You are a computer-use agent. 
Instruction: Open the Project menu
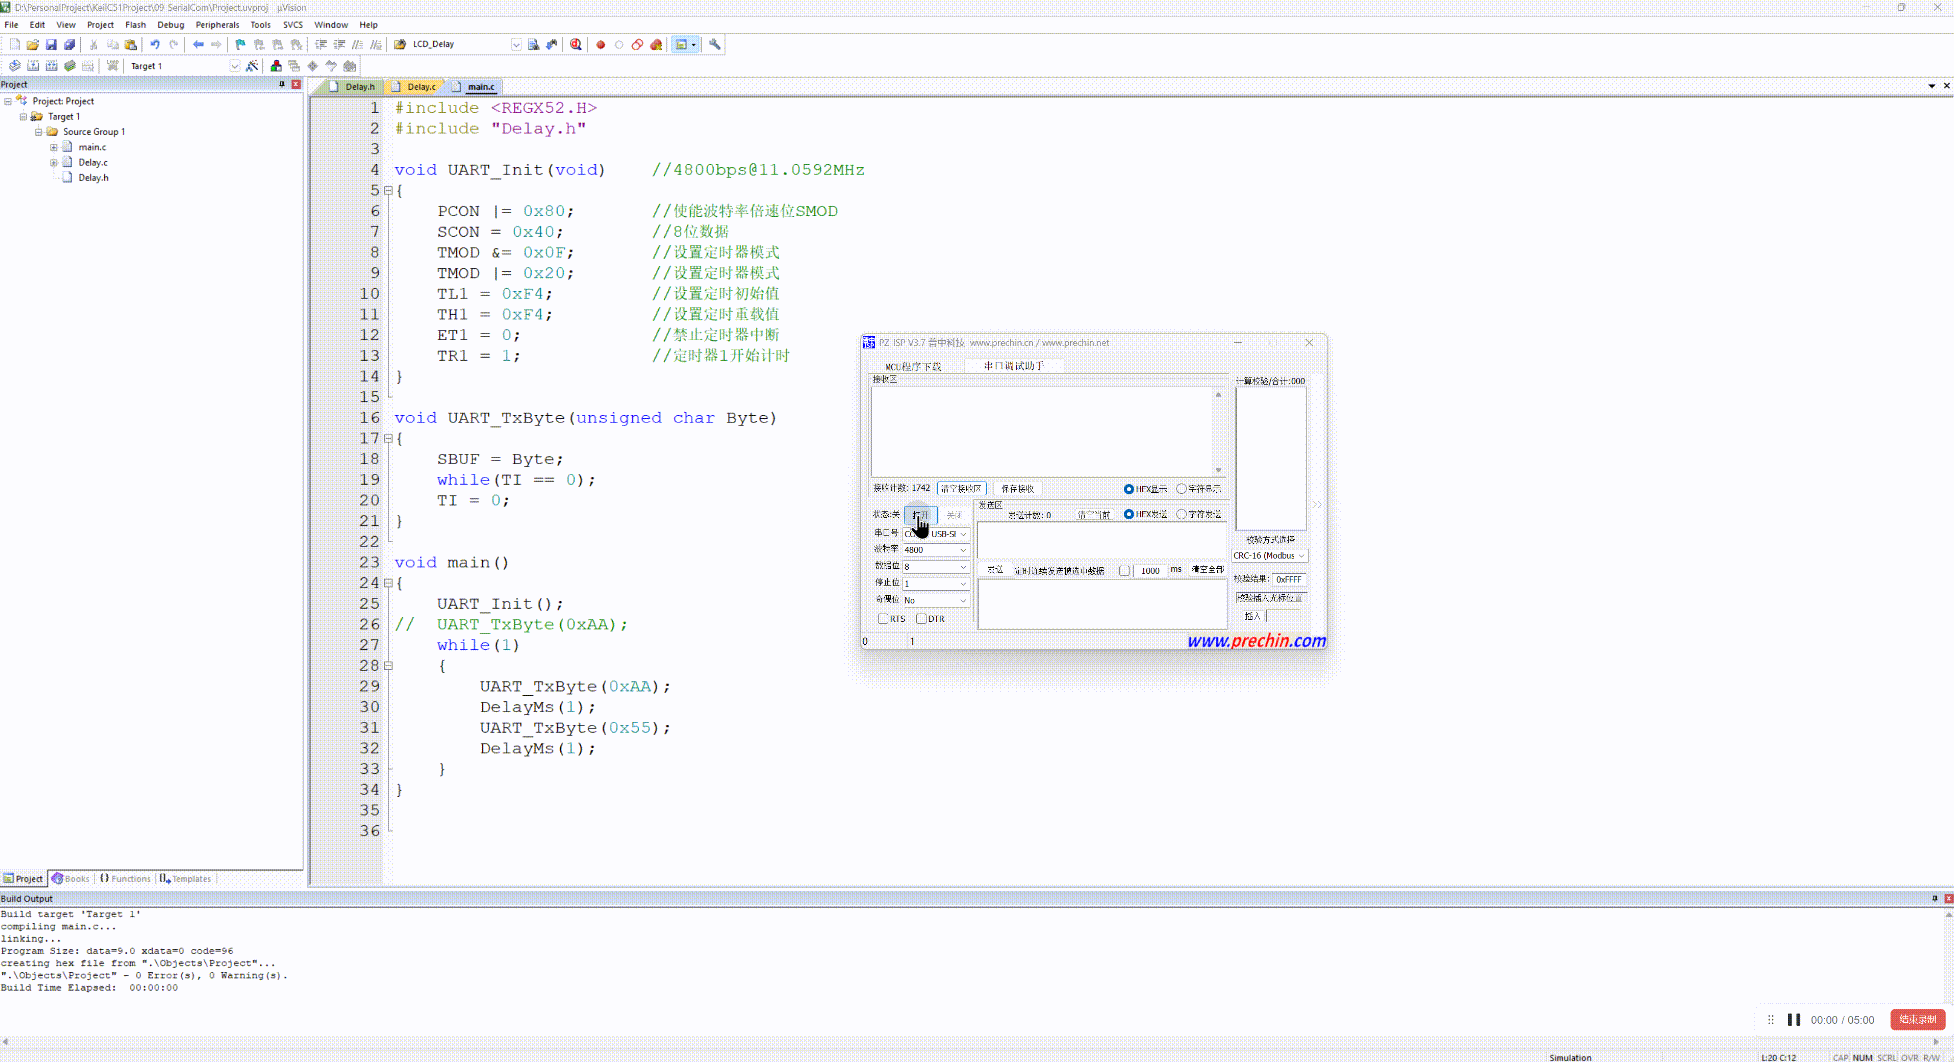coord(100,25)
